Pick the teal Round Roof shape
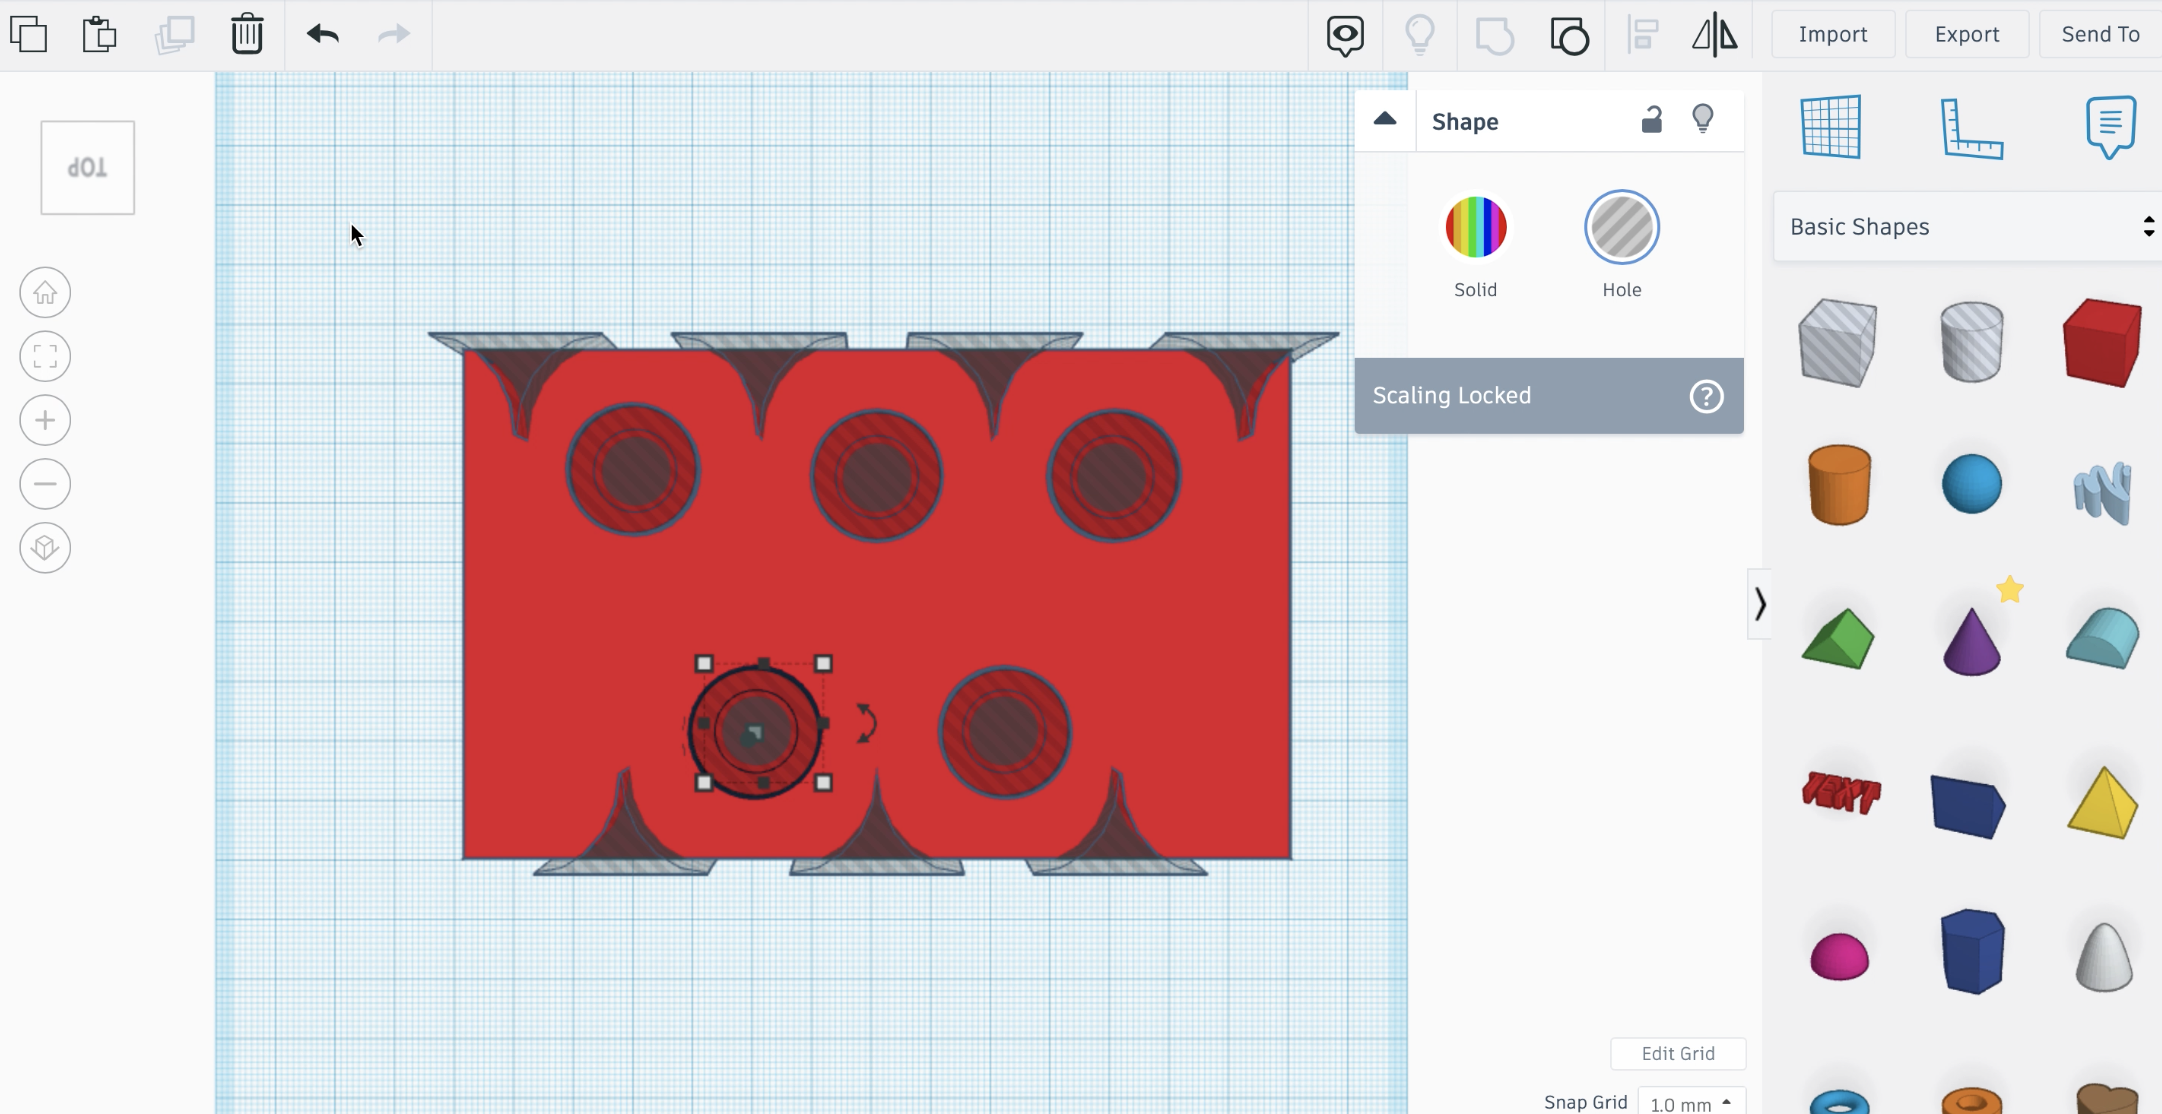This screenshot has width=2162, height=1114. click(2102, 637)
